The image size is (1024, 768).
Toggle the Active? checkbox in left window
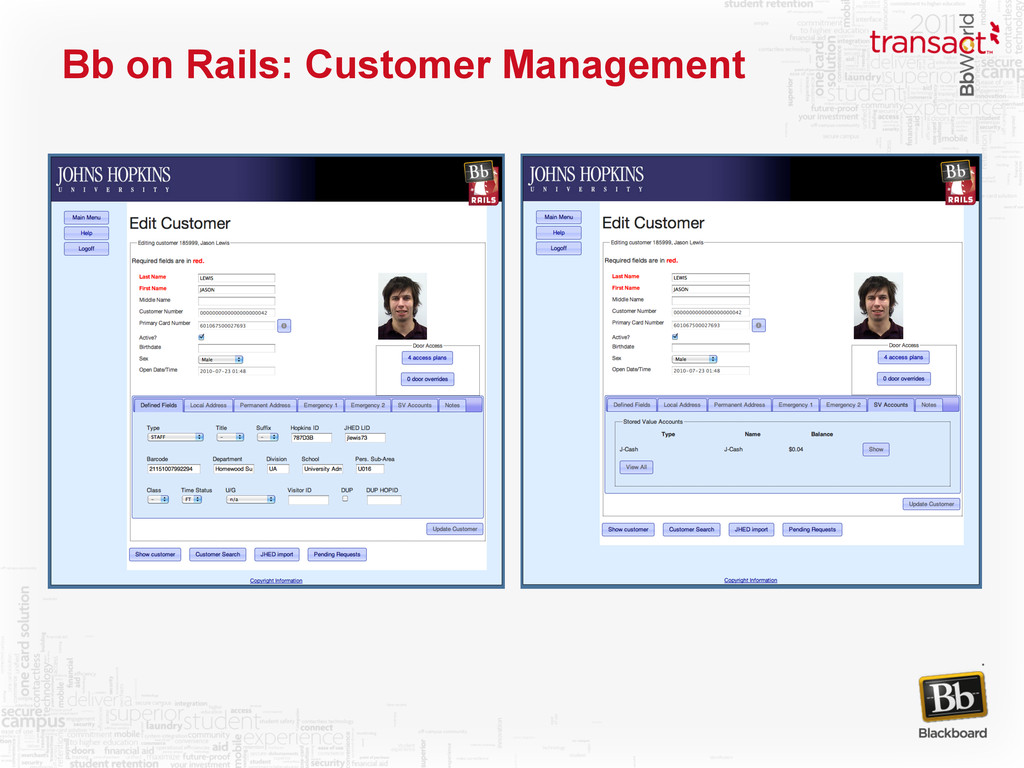201,337
